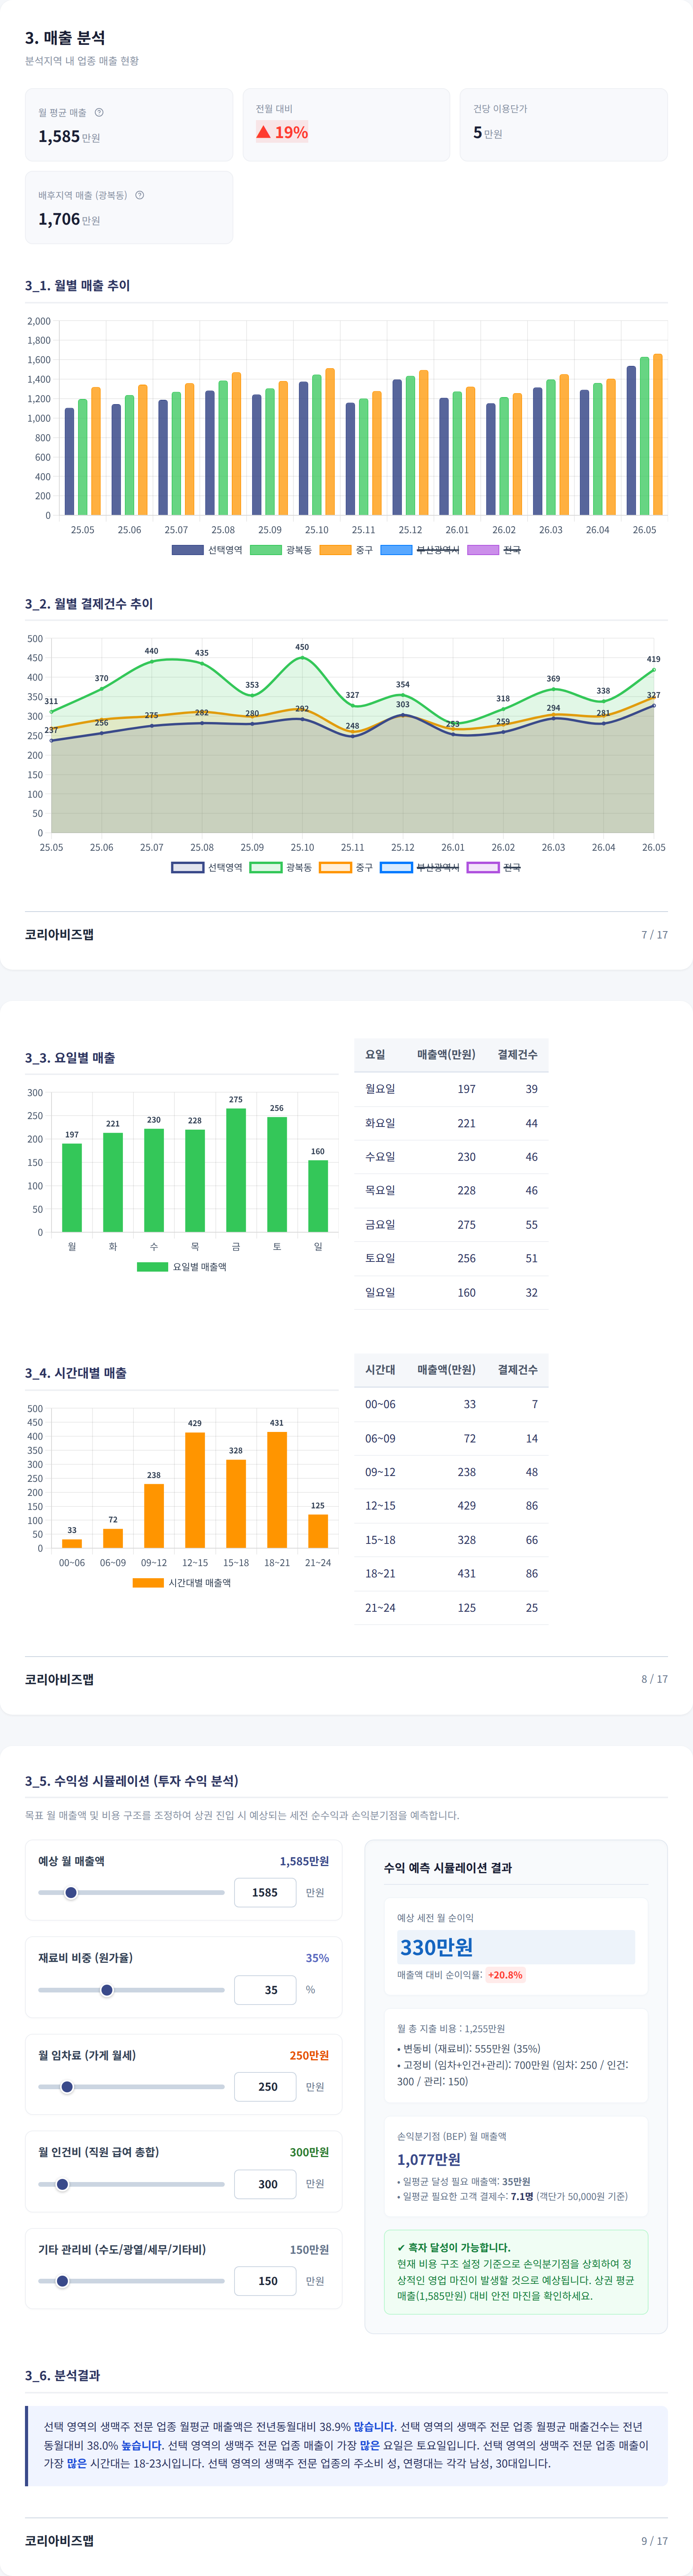Click the 06~09 row in hourly table
This screenshot has width=693, height=2576.
point(451,1439)
